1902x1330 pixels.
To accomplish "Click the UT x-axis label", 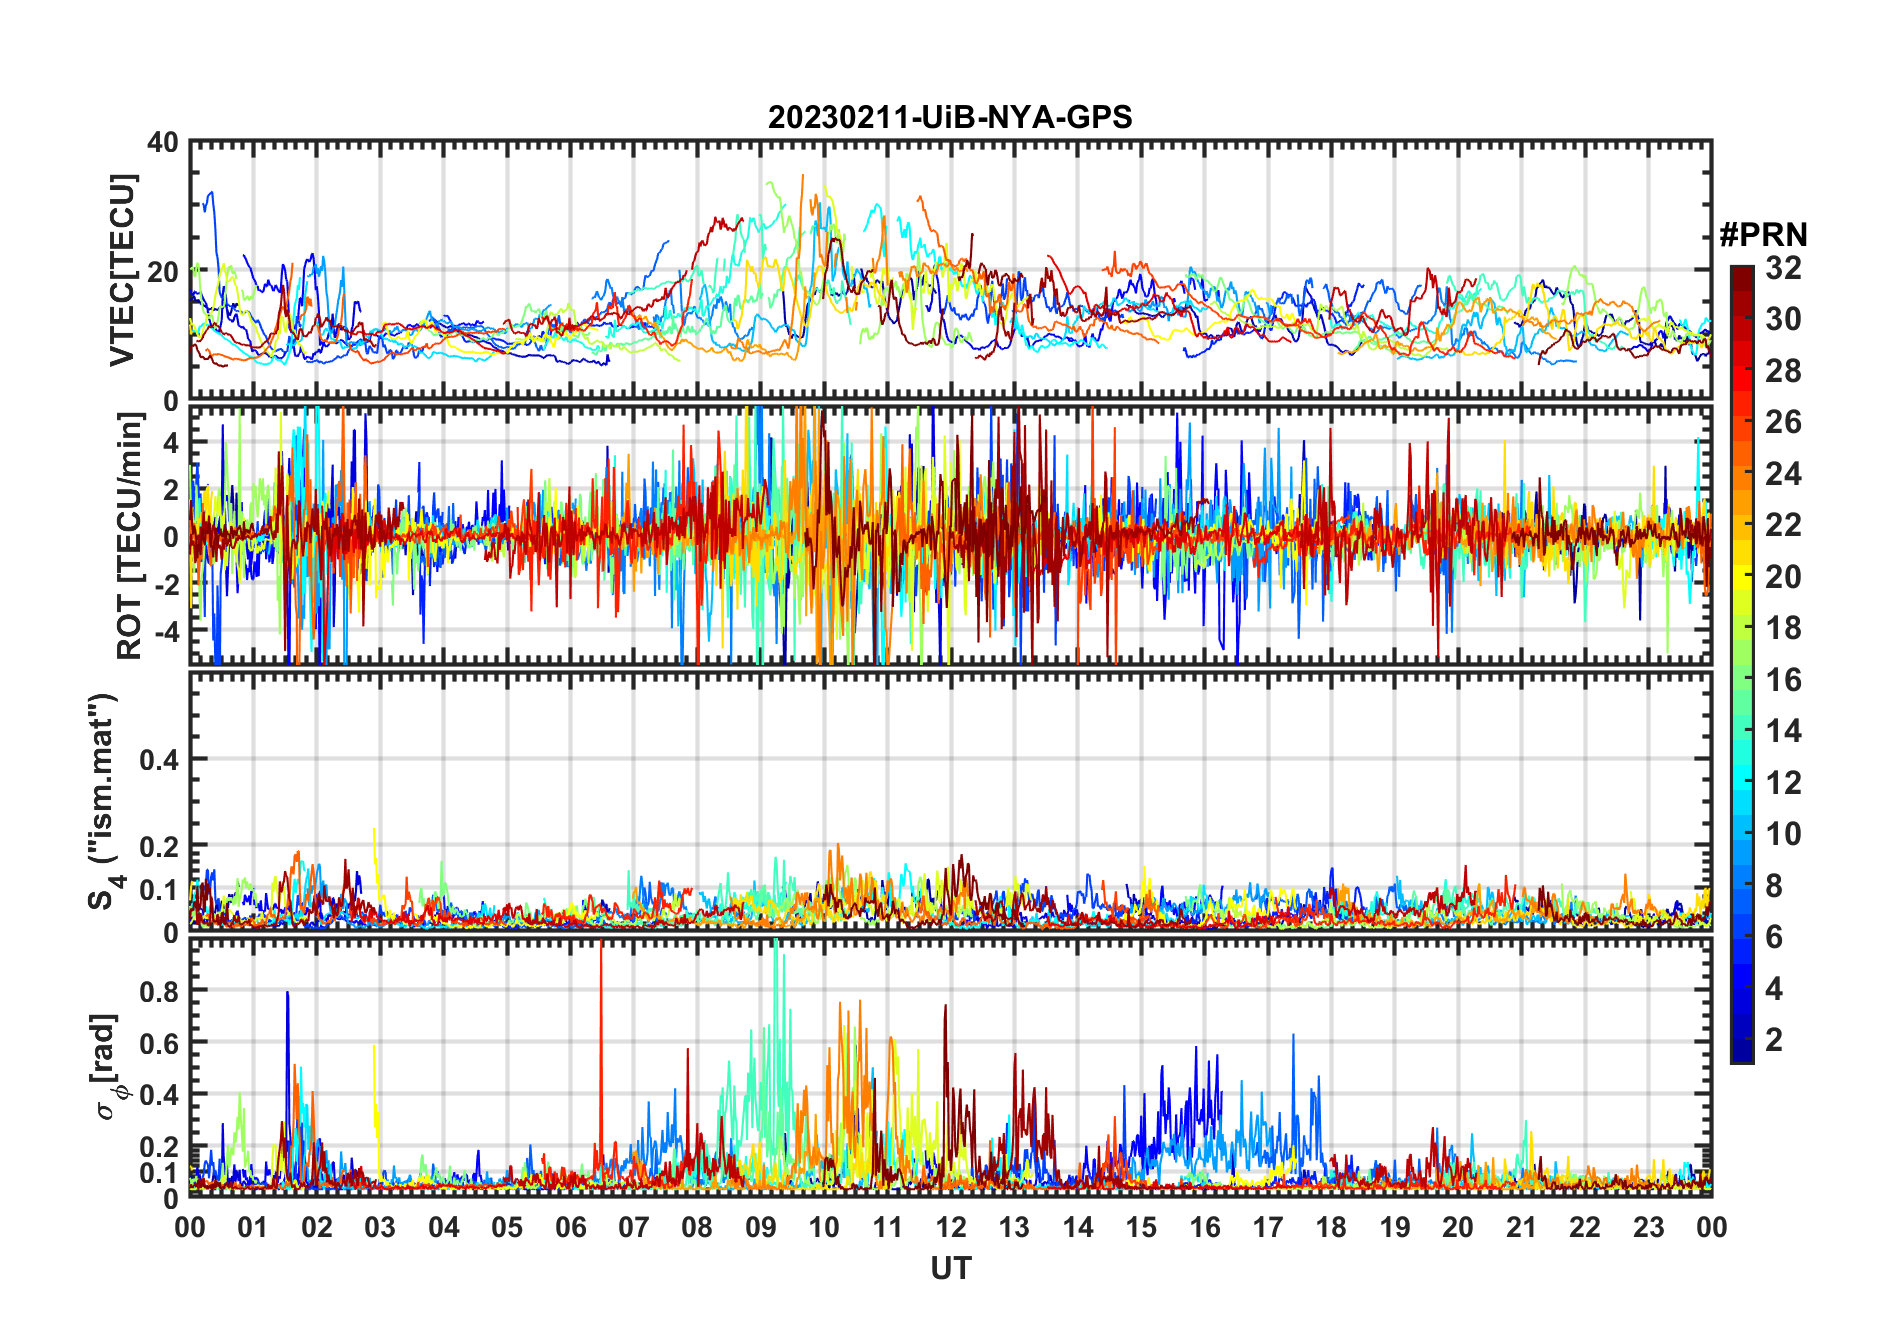I will coord(950,1269).
